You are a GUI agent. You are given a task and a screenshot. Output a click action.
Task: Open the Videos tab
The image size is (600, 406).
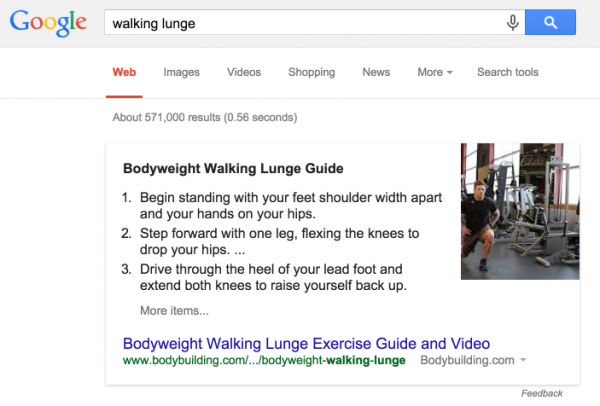point(244,72)
